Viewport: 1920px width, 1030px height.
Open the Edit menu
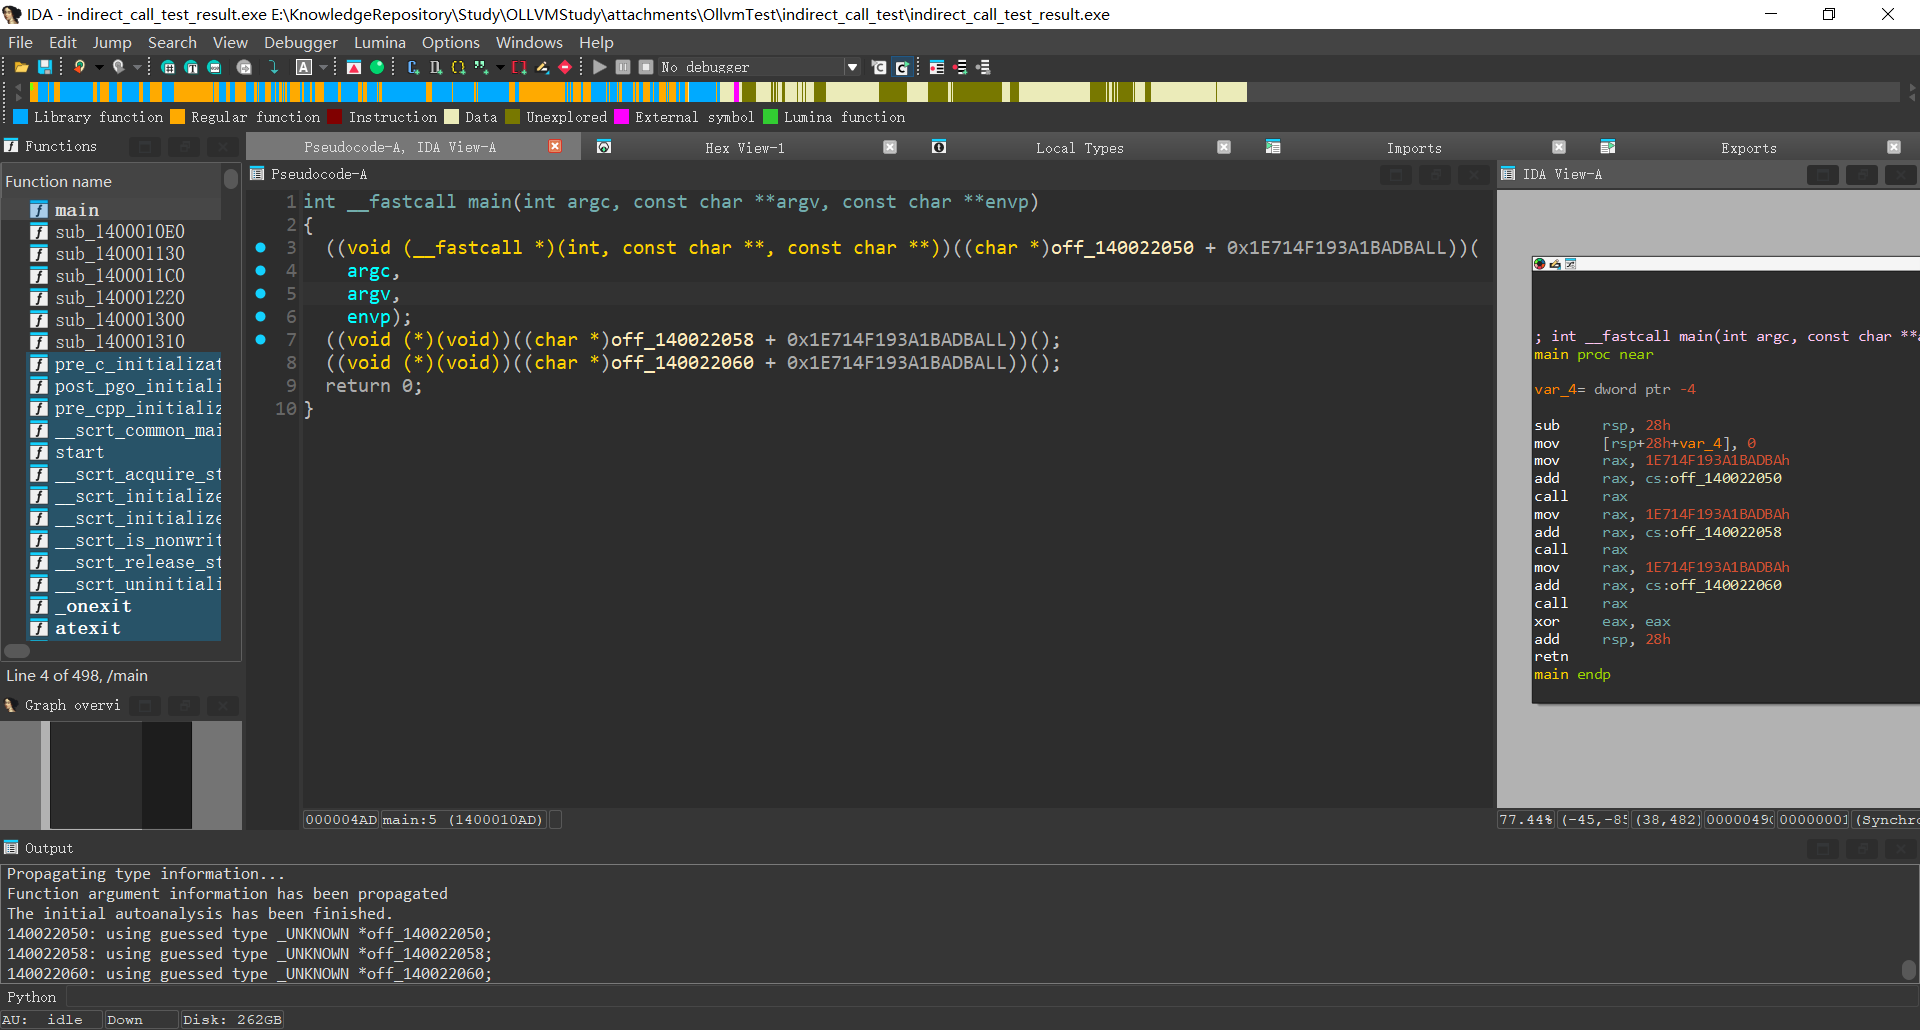point(62,42)
